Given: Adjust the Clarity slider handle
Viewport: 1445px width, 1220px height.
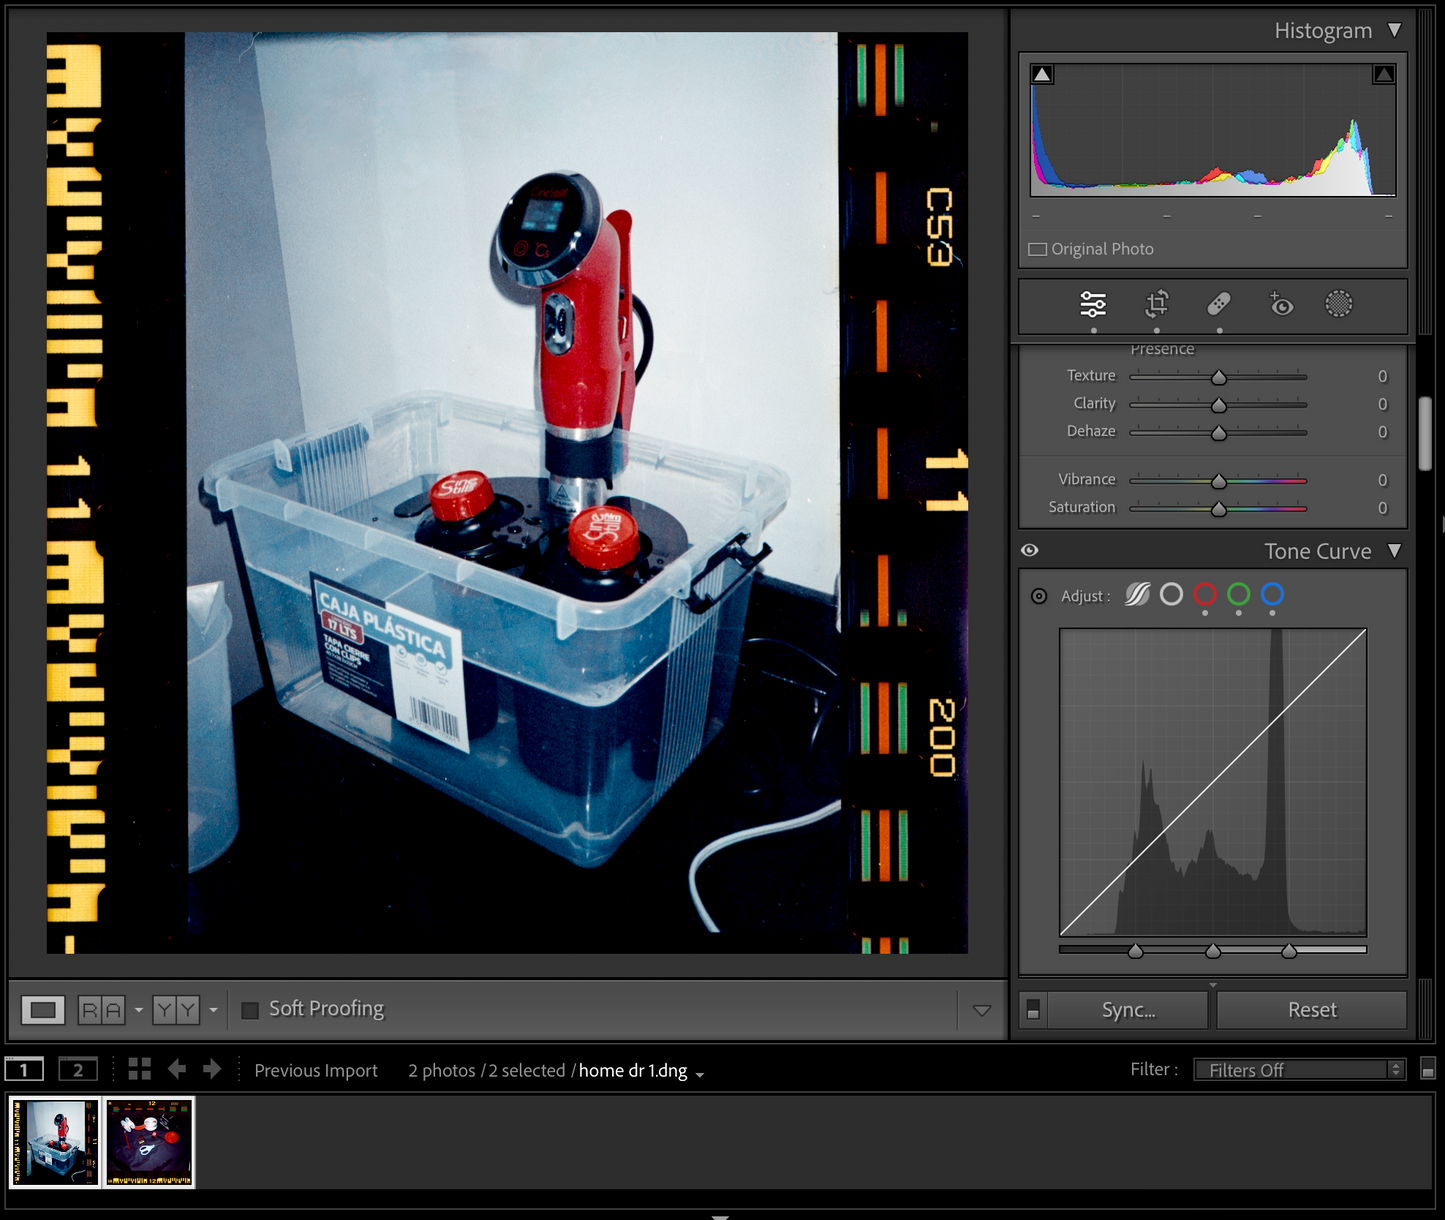Looking at the screenshot, I should (x=1218, y=405).
